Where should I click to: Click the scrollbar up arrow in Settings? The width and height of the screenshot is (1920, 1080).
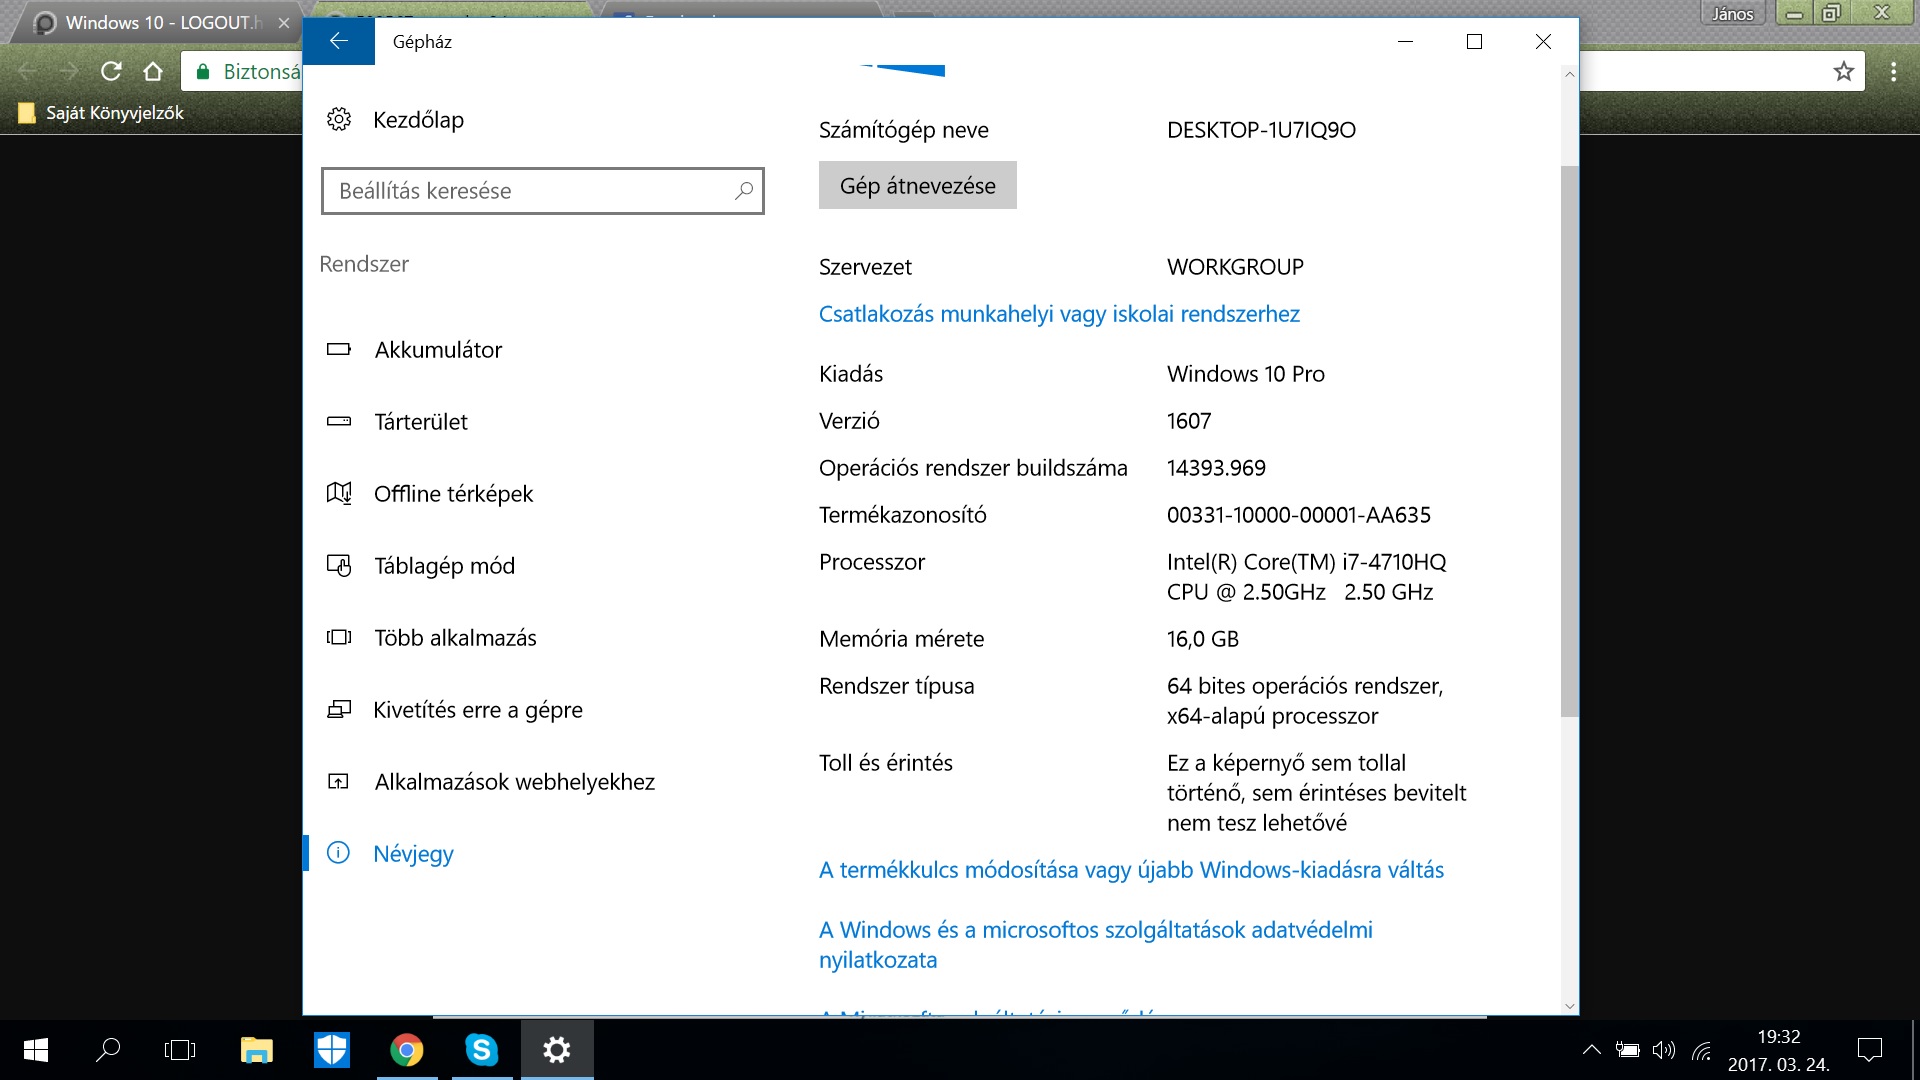[1569, 74]
